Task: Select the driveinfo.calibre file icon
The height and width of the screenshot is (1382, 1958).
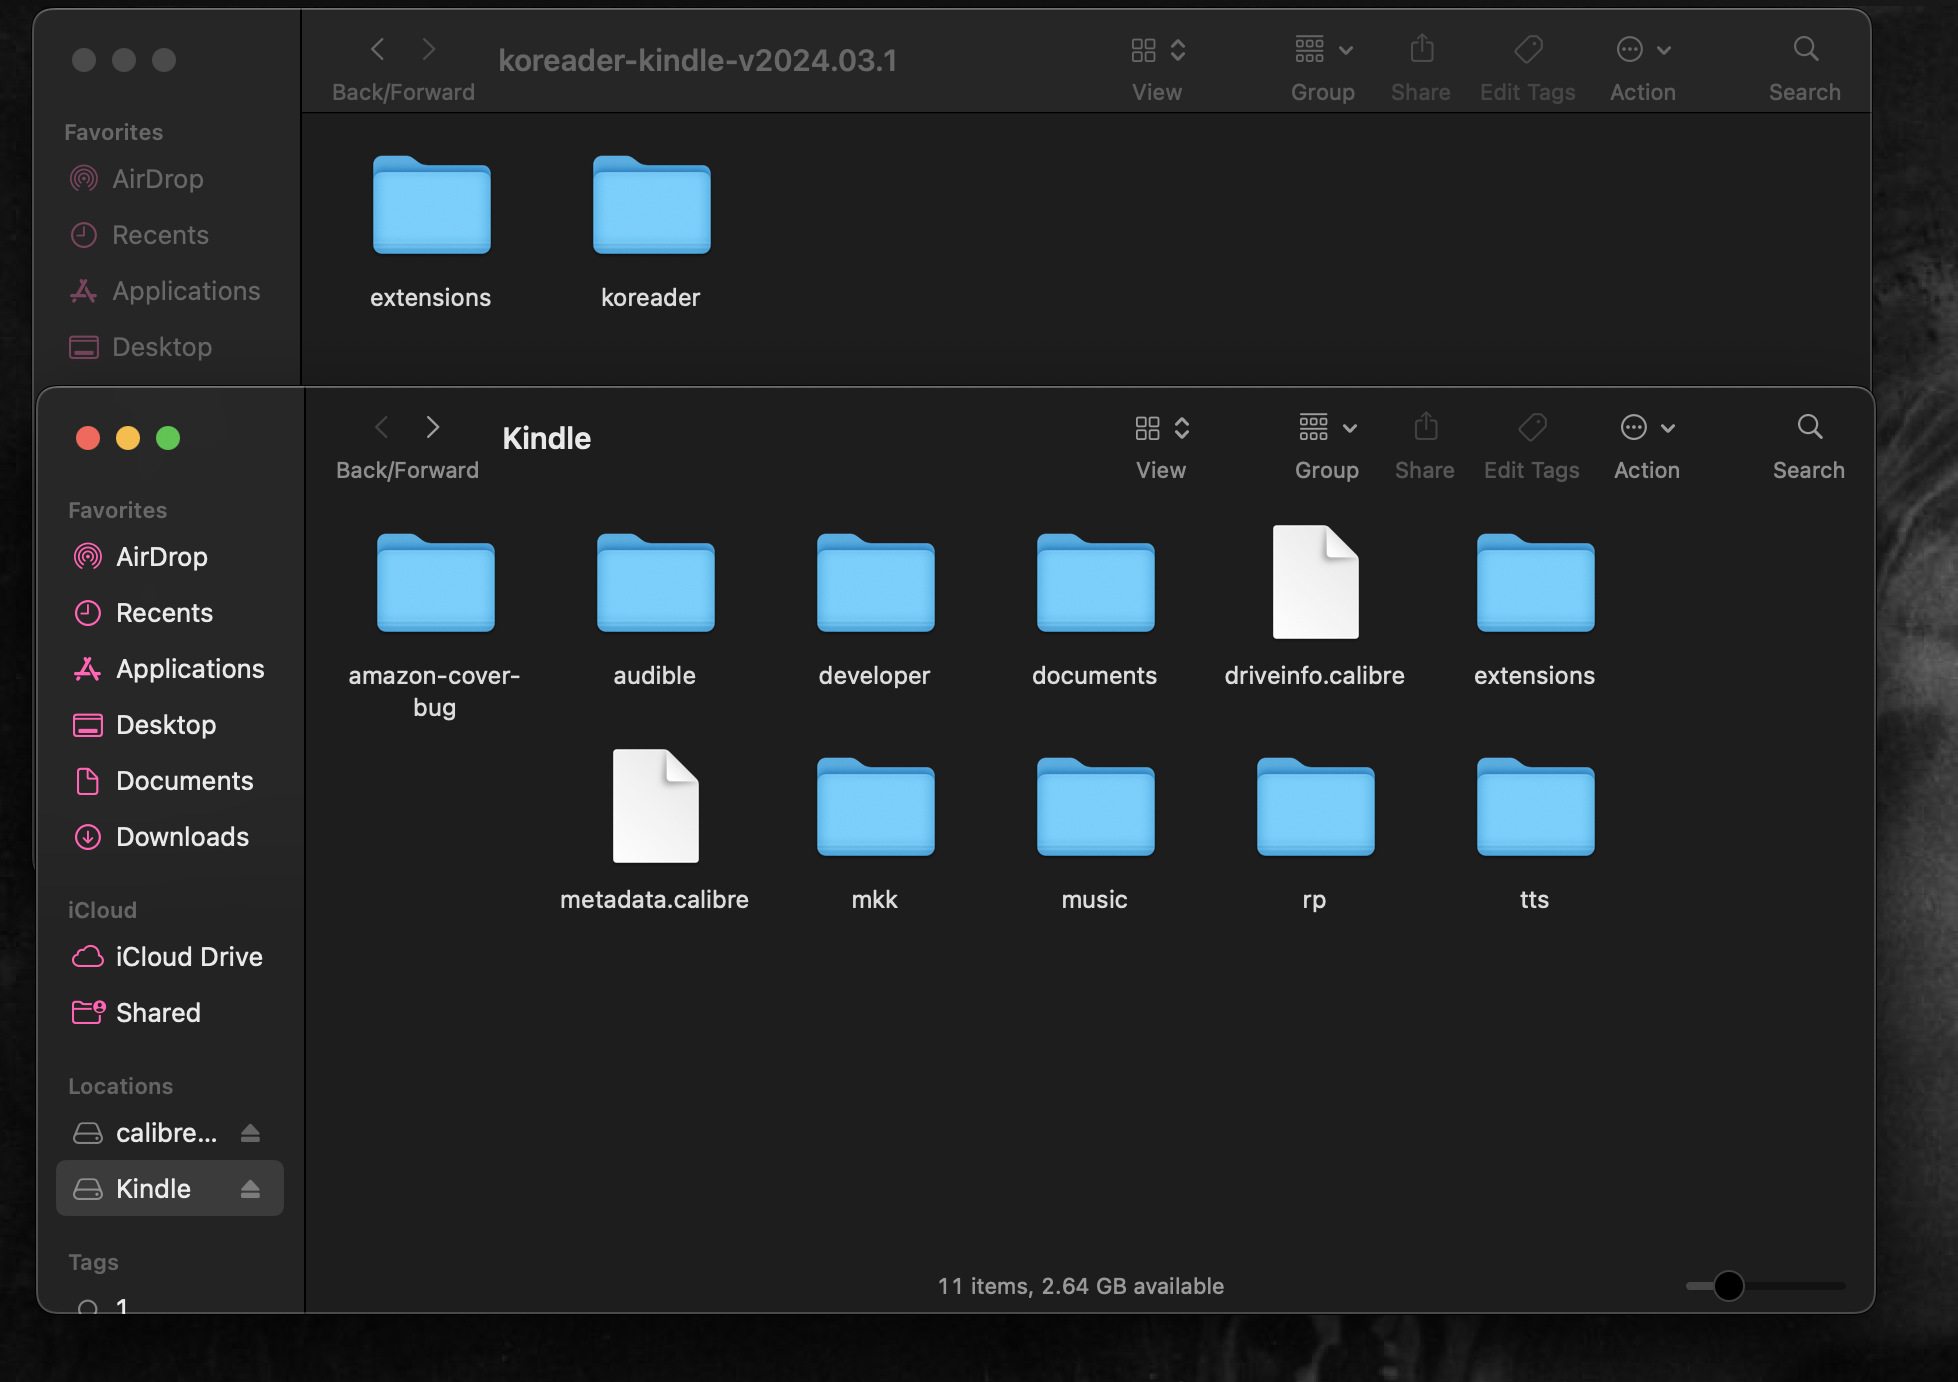Action: (1314, 583)
